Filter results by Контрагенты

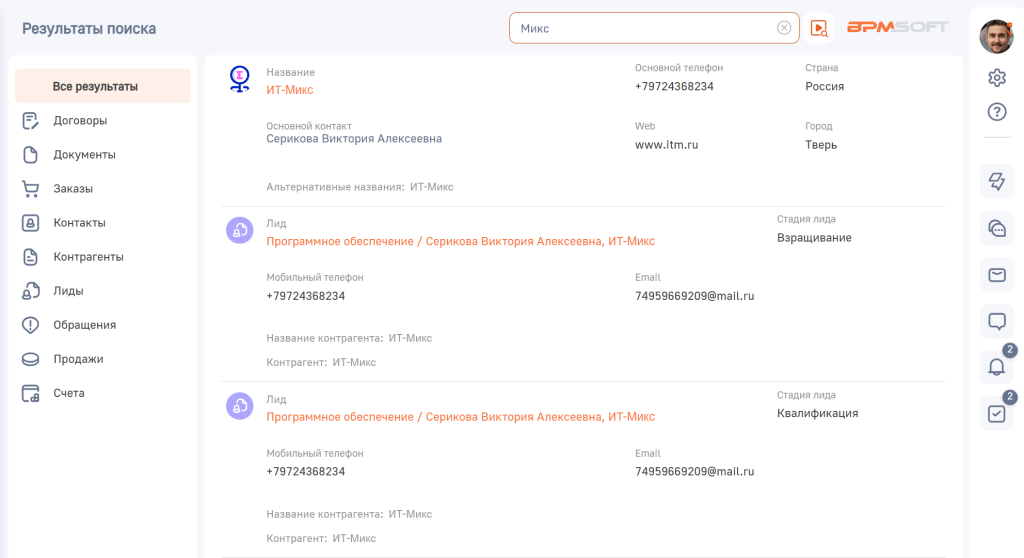(x=88, y=257)
